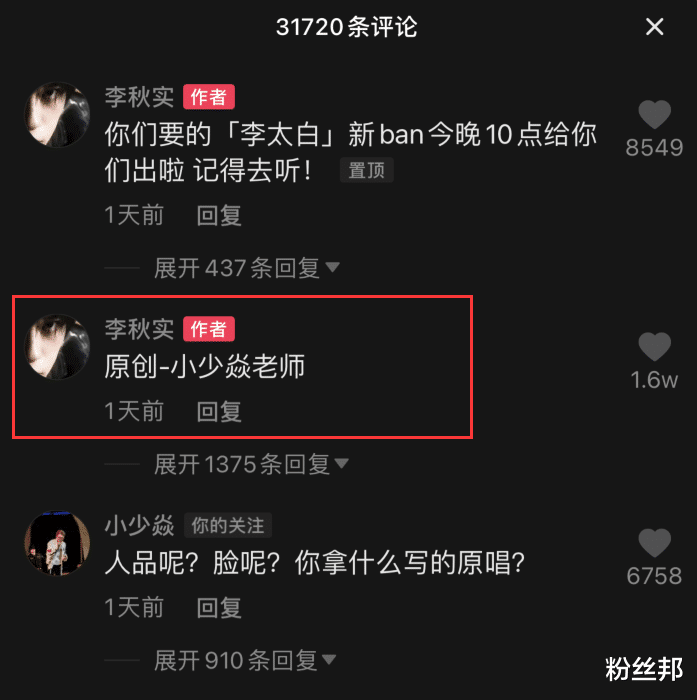This screenshot has height=700, width=697.
Task: Reply to 原创-小少焱老师 comment
Action: (219, 412)
